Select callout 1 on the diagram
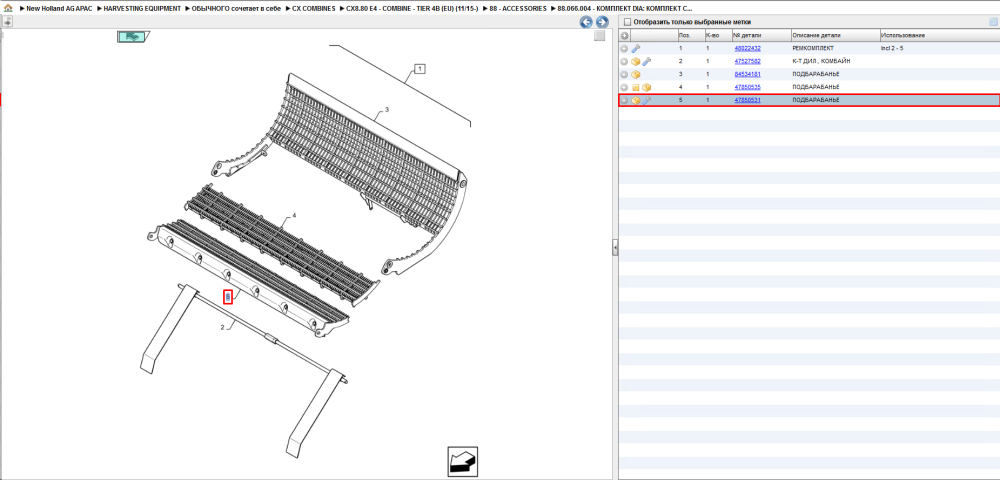Screen dimensions: 1000x480 click(x=420, y=68)
